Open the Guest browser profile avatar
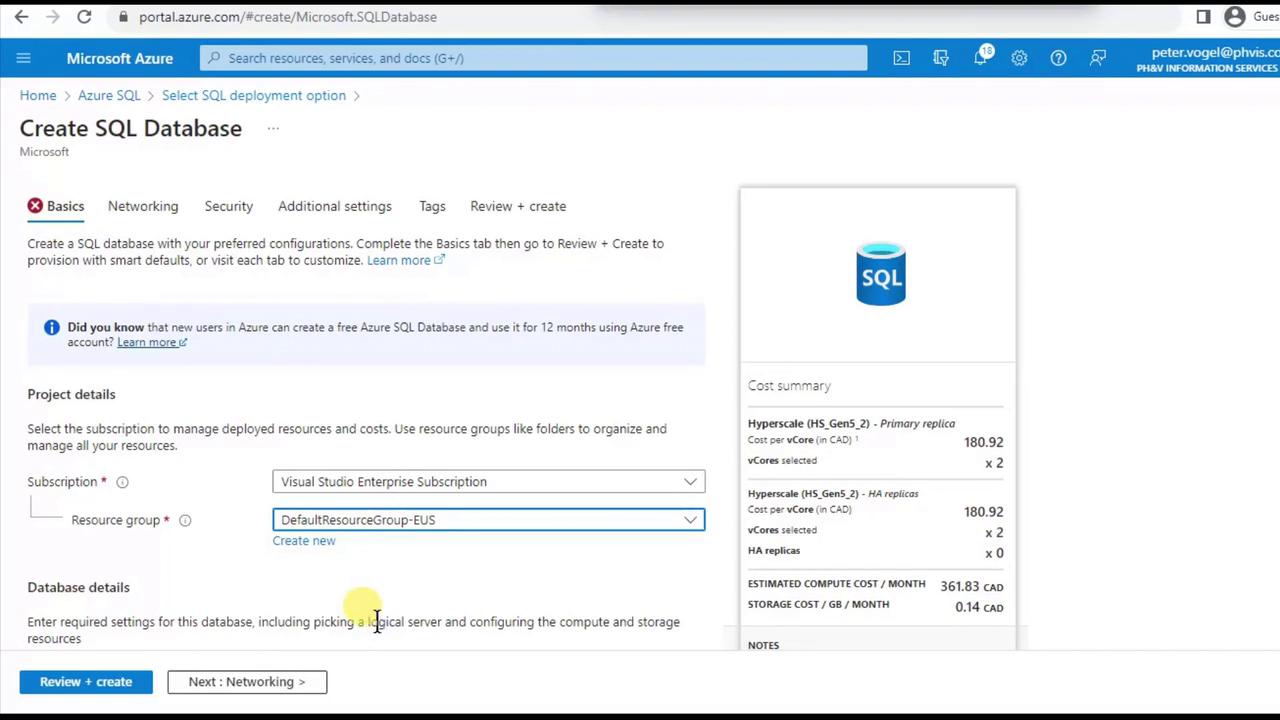This screenshot has width=1280, height=720. tap(1235, 17)
